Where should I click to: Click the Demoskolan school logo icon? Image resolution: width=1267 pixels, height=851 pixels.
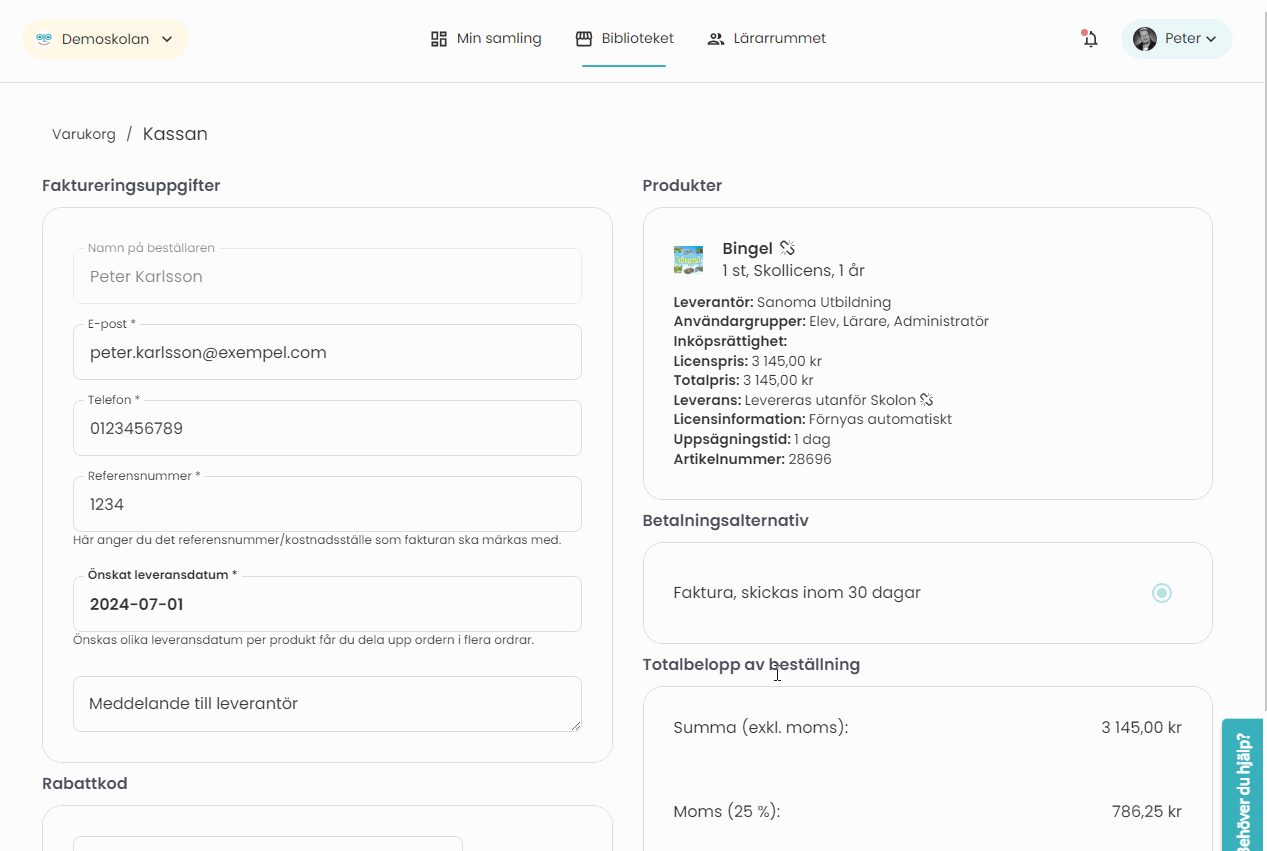(44, 39)
